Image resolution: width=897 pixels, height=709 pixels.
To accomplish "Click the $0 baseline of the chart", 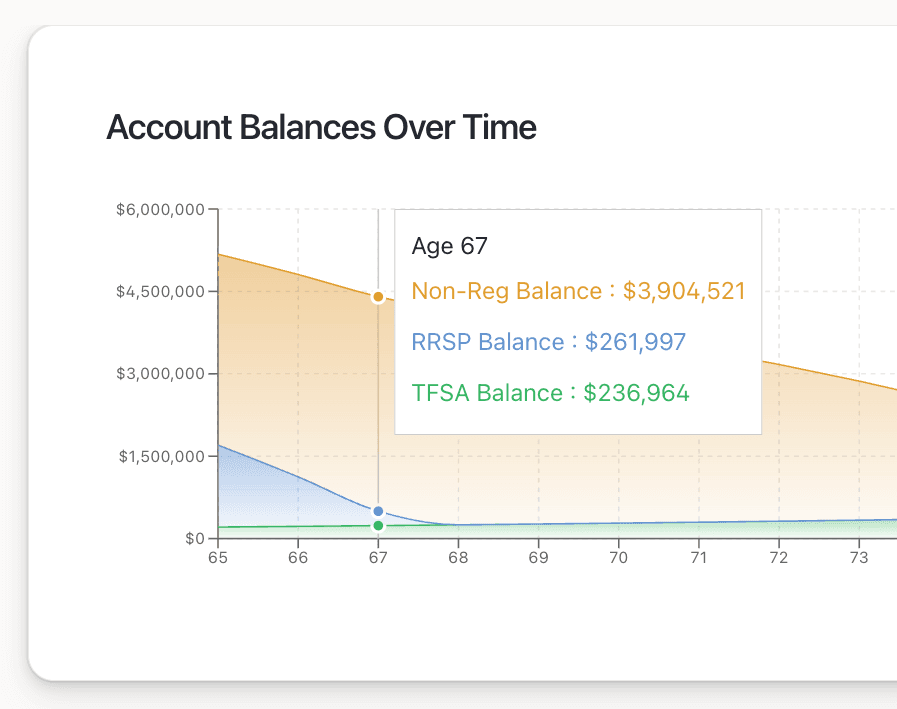I will tap(194, 536).
